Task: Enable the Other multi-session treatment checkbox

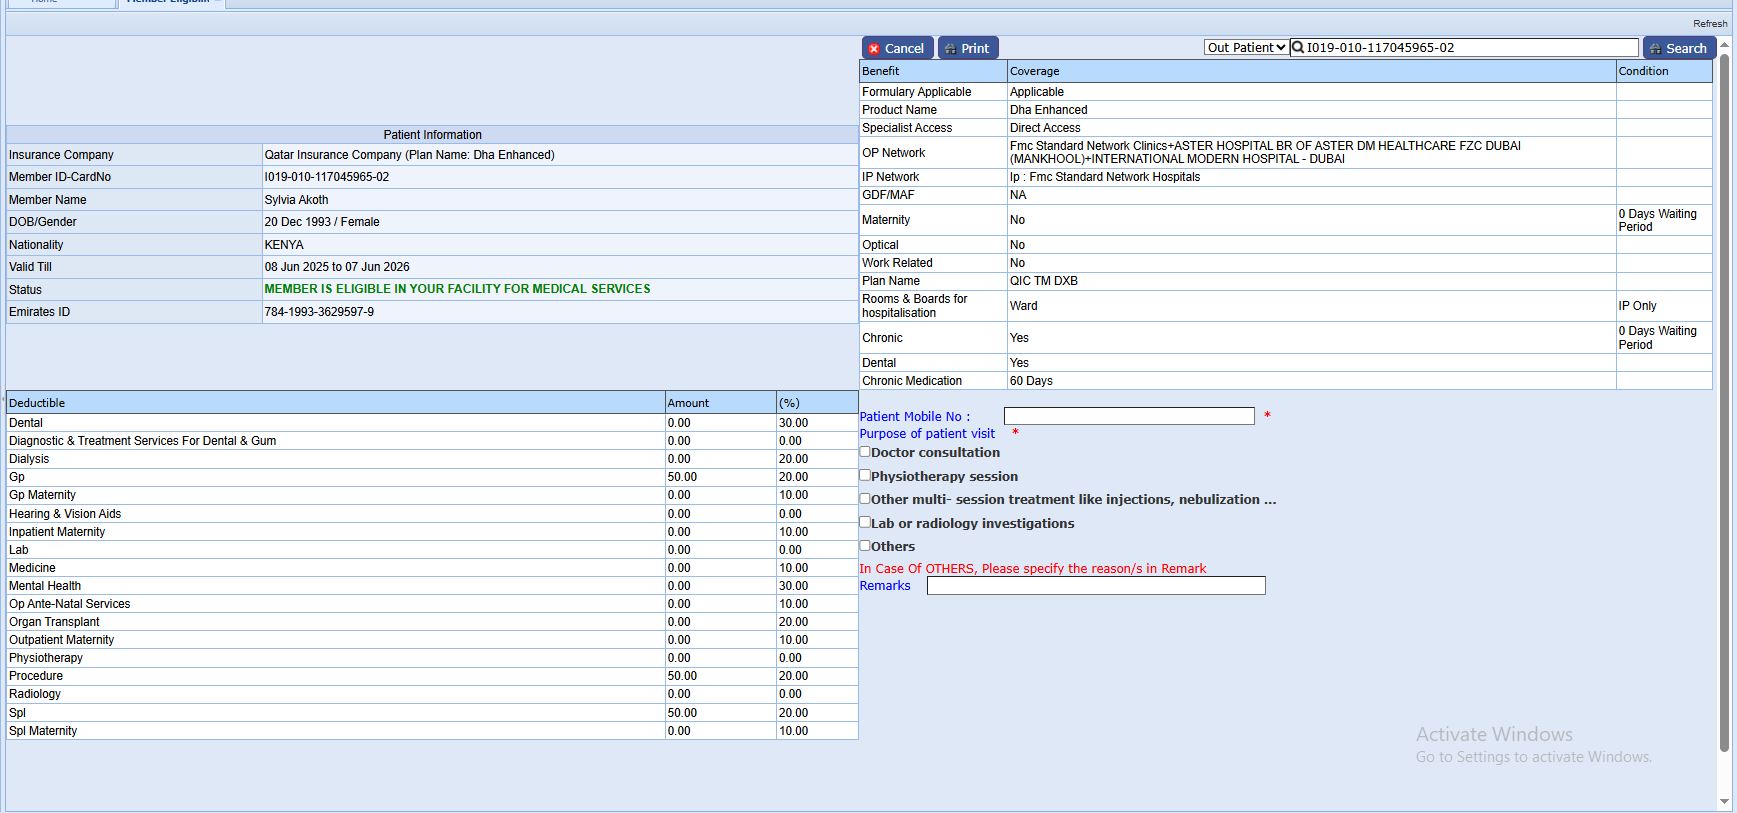Action: (x=866, y=499)
